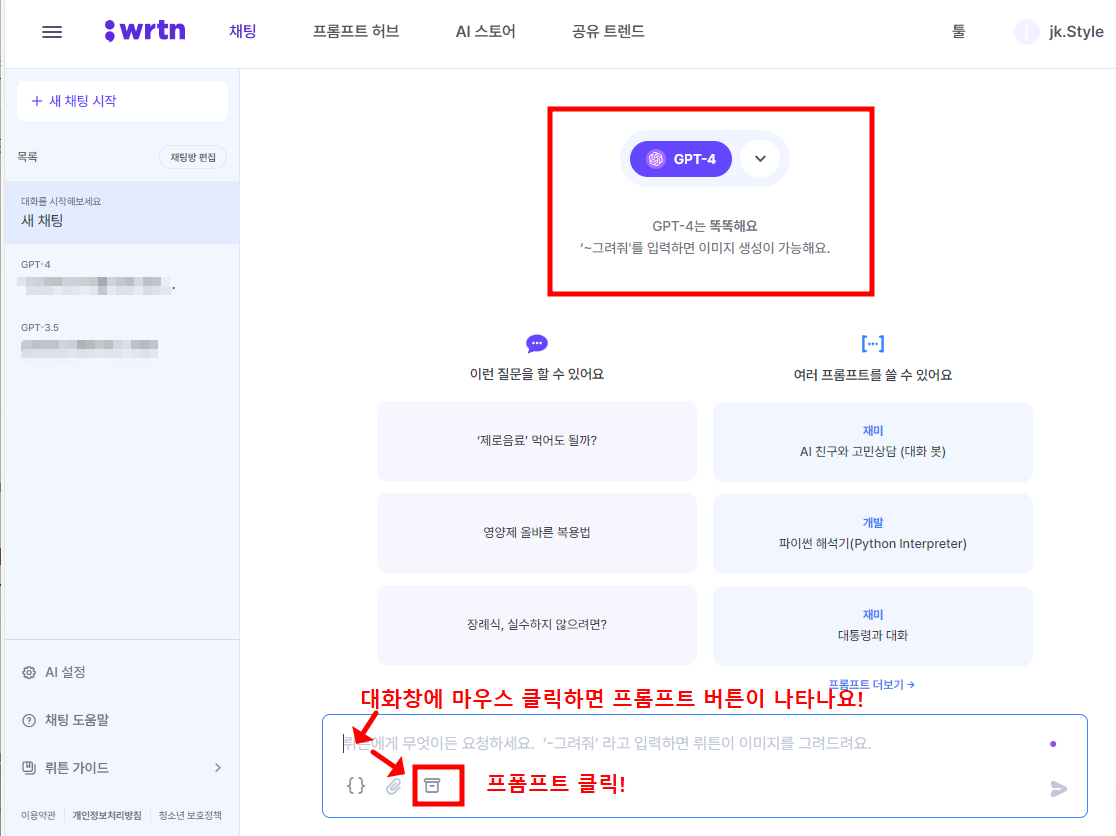
Task: Select AI 친구와 고민상담 prompt card
Action: tap(873, 442)
